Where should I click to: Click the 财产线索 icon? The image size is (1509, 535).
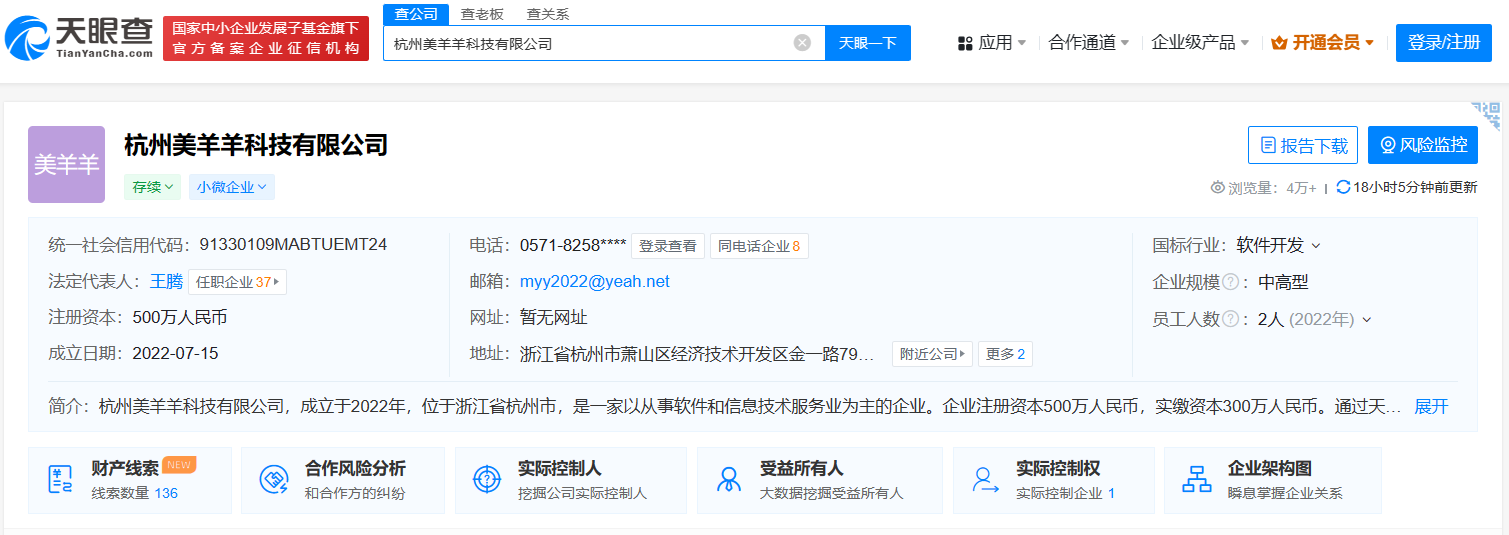pos(60,480)
